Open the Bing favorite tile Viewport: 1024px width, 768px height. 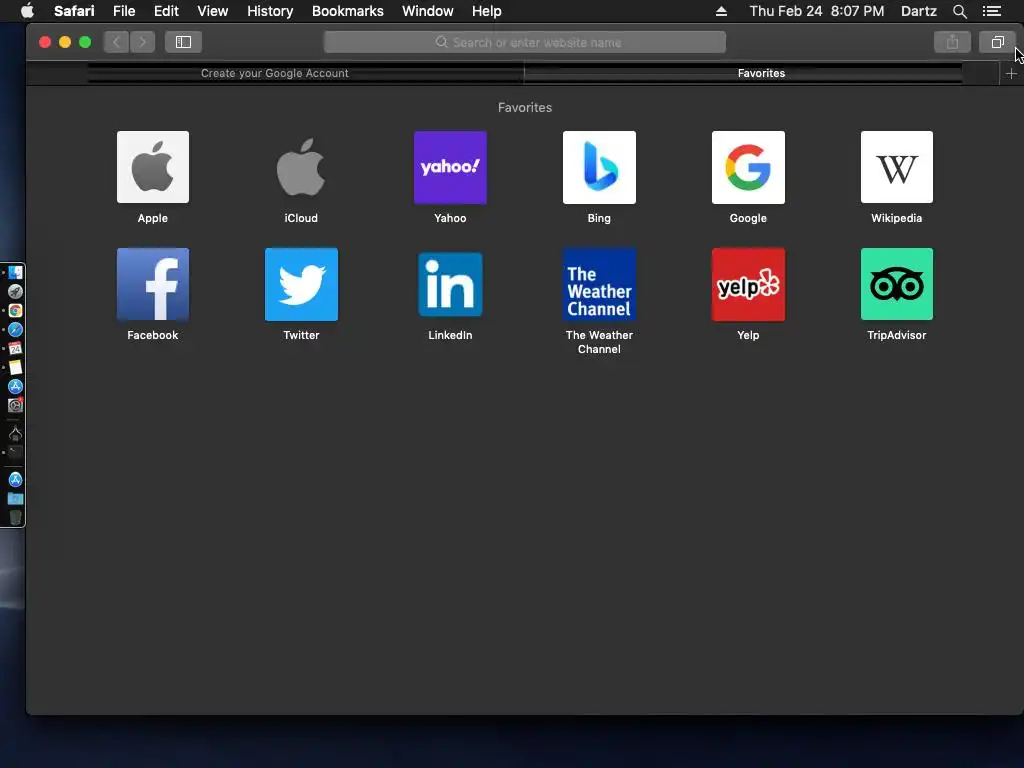click(599, 167)
